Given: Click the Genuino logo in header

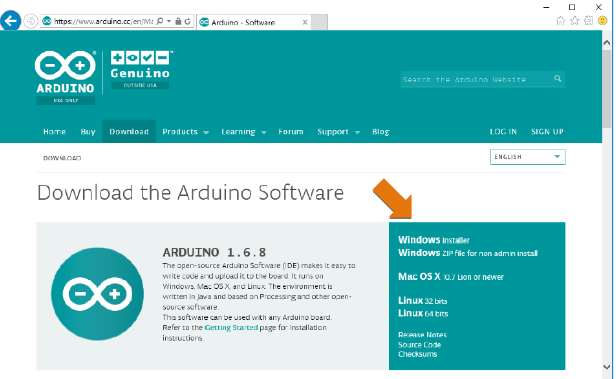Looking at the screenshot, I should click(141, 70).
